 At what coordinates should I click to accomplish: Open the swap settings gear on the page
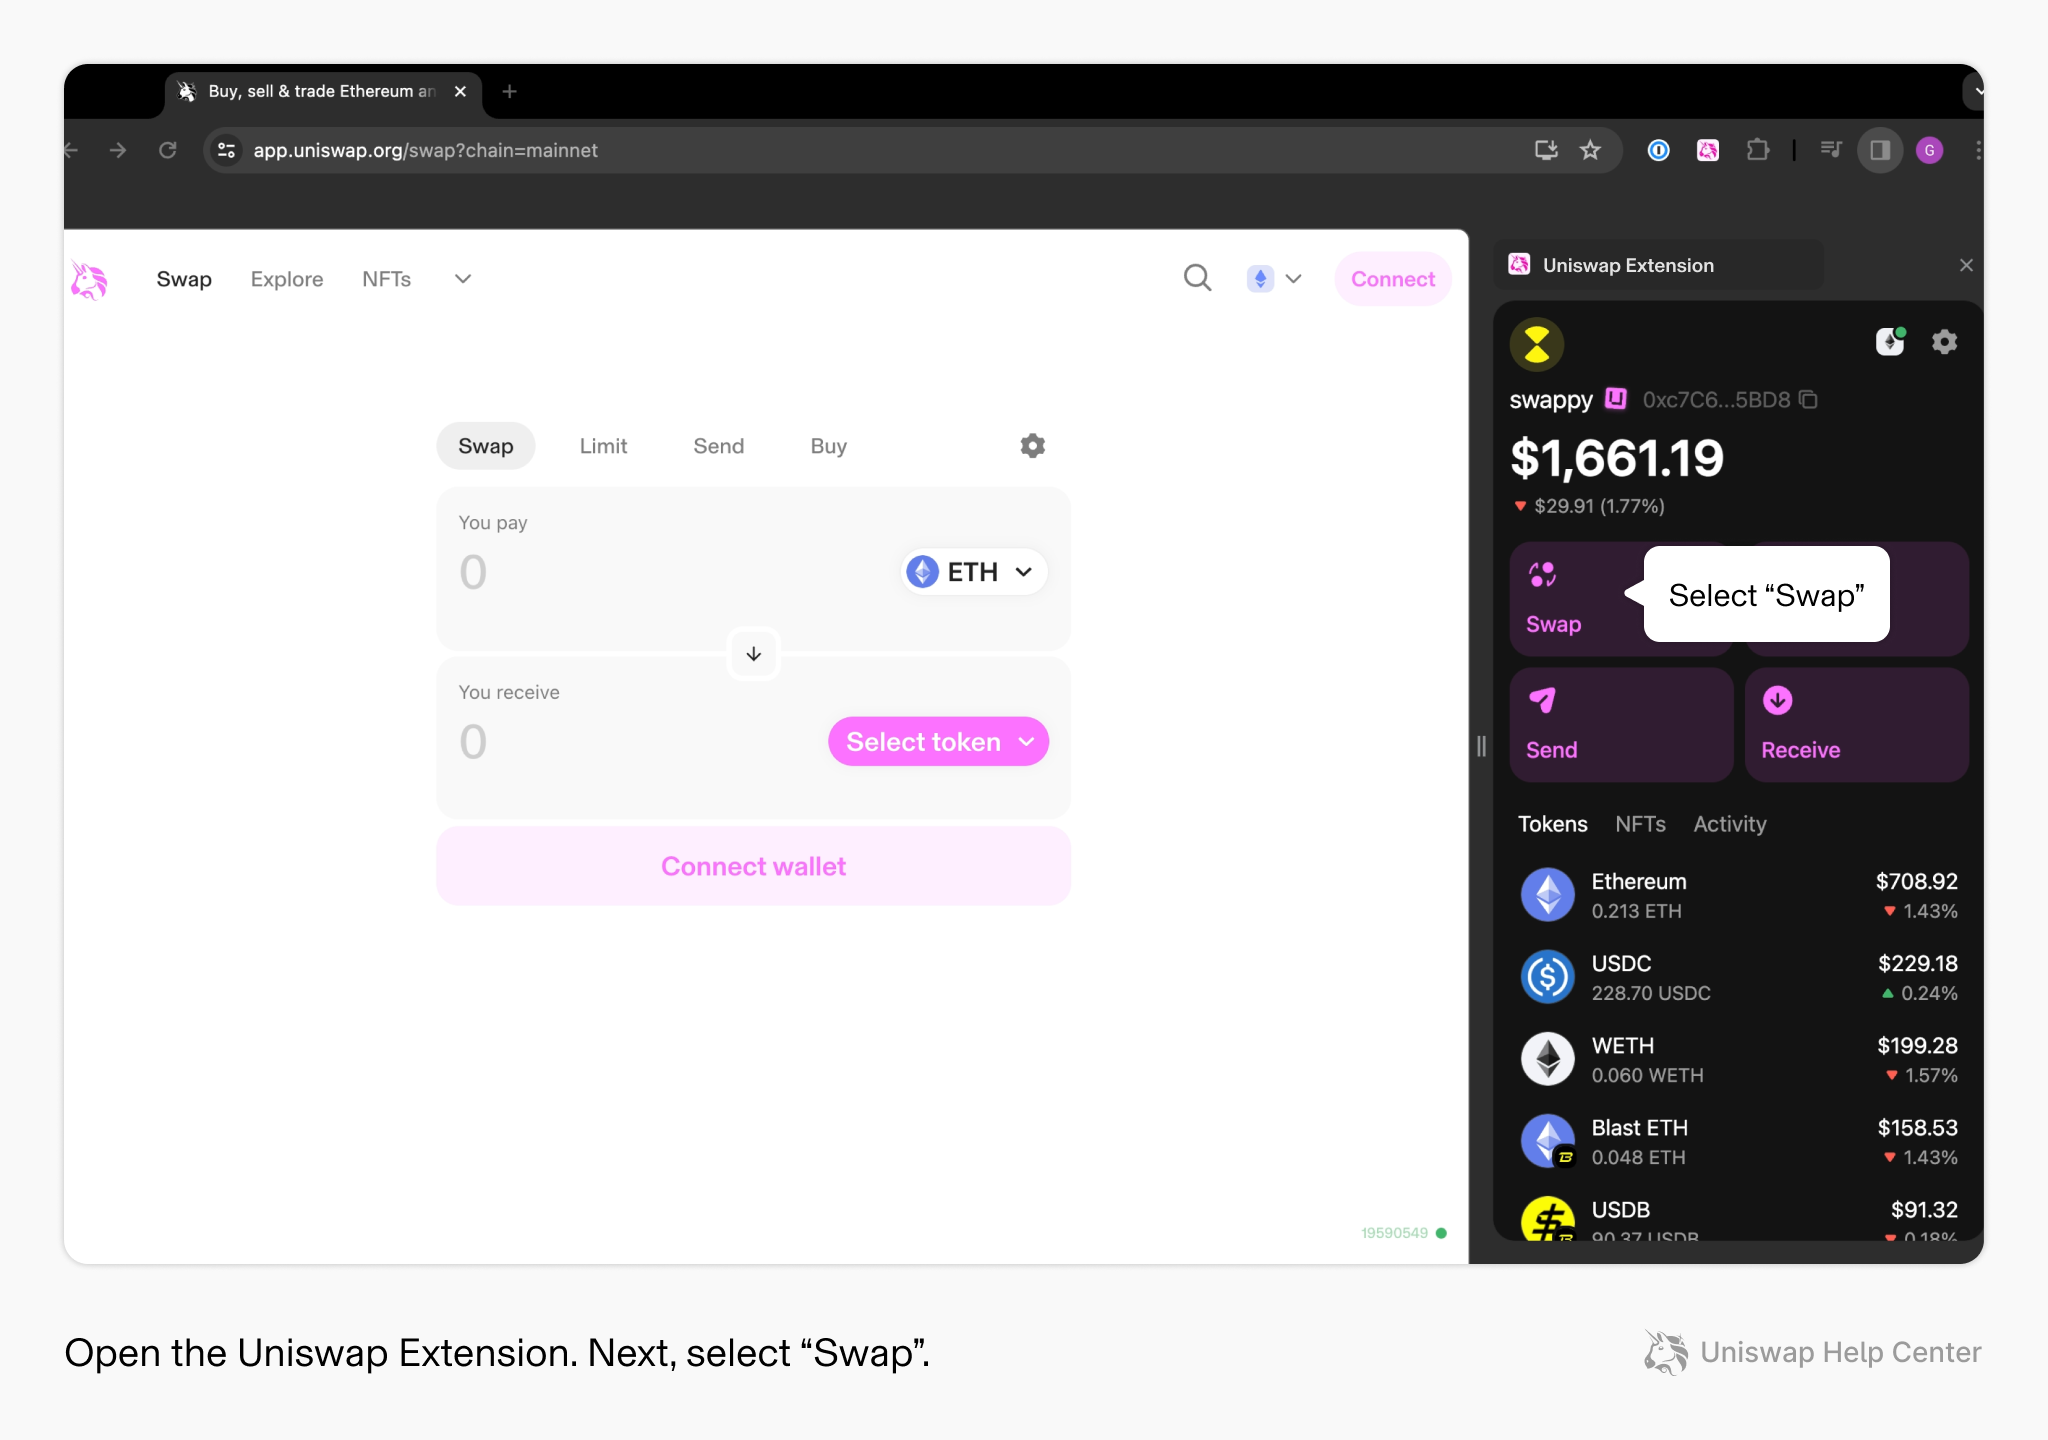coord(1033,446)
